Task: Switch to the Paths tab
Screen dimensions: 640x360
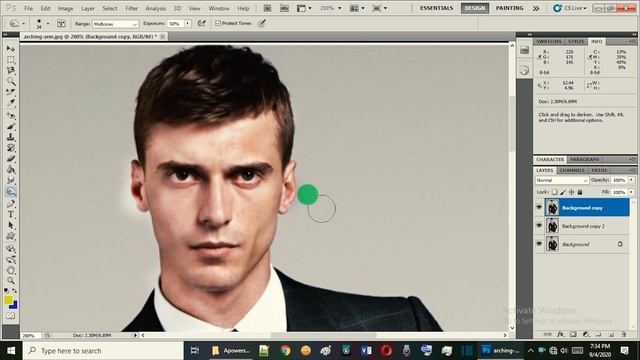Action: 599,170
